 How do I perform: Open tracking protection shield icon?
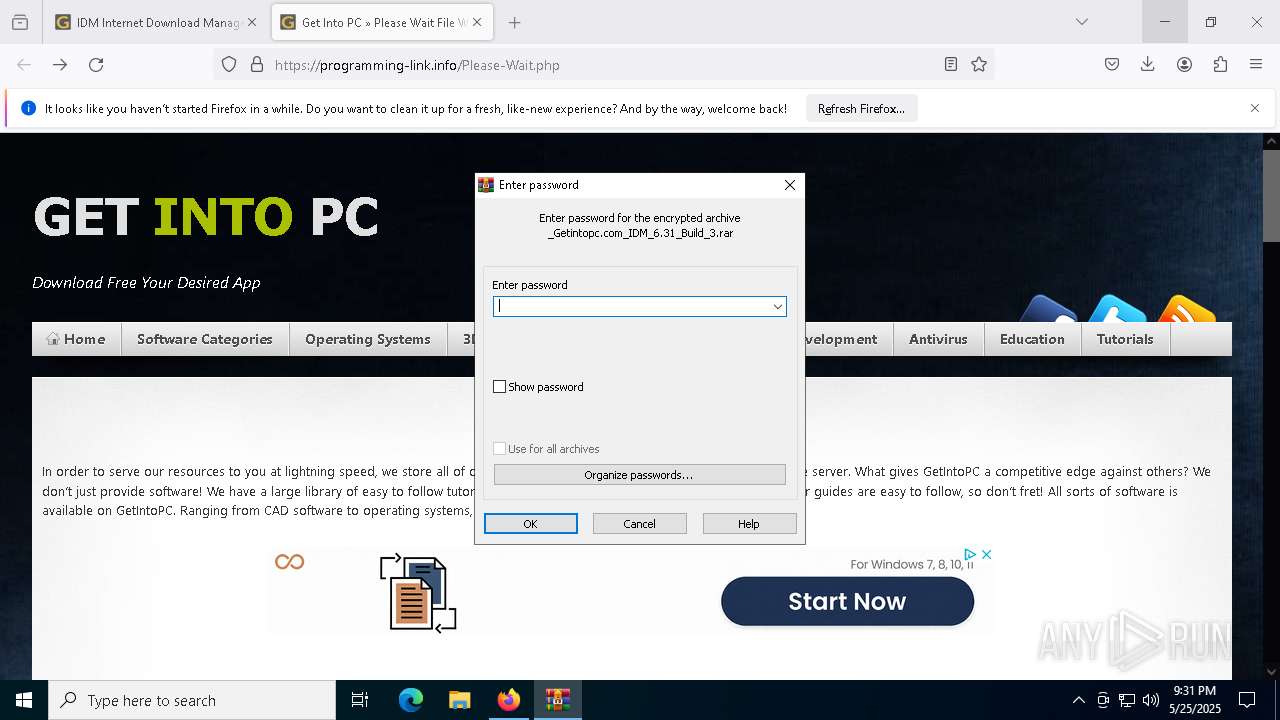point(229,65)
